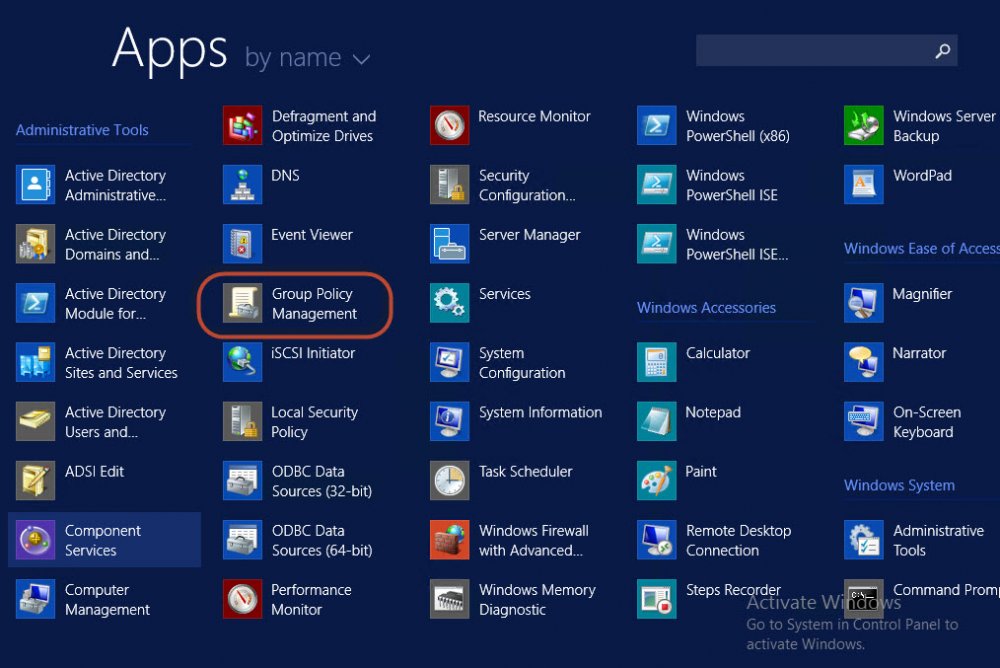
Task: Open Local Security Policy icon
Action: point(242,422)
